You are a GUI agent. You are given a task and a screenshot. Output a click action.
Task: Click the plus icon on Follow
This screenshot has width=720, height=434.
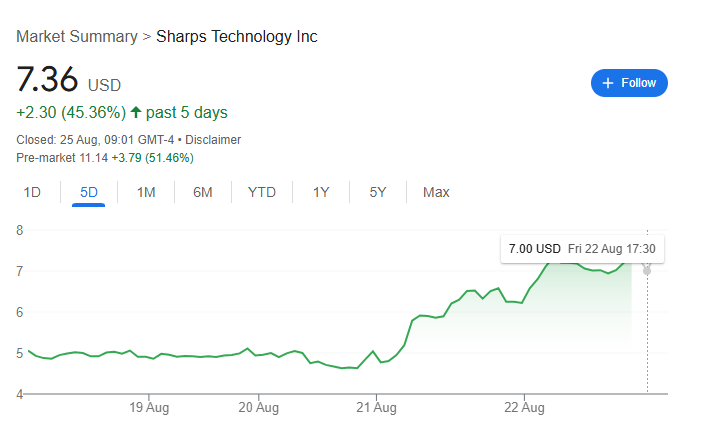click(608, 83)
